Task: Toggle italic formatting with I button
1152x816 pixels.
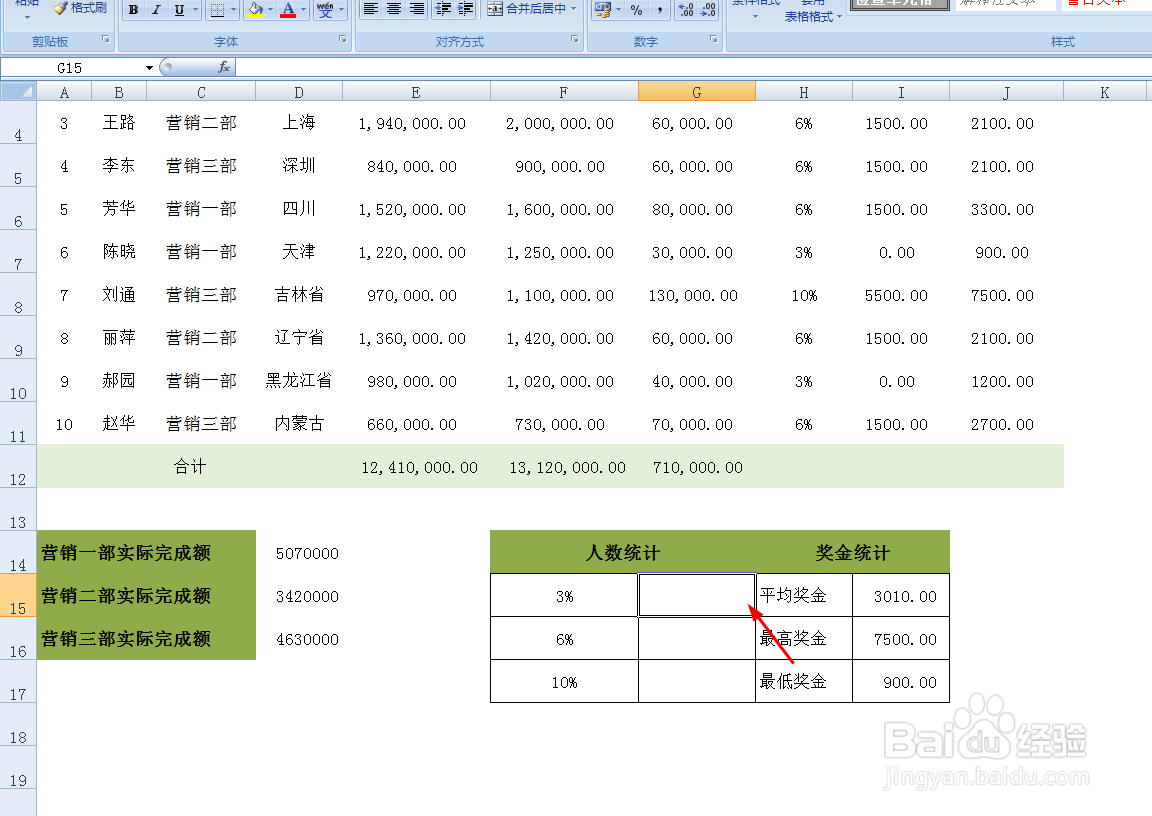Action: pos(156,10)
